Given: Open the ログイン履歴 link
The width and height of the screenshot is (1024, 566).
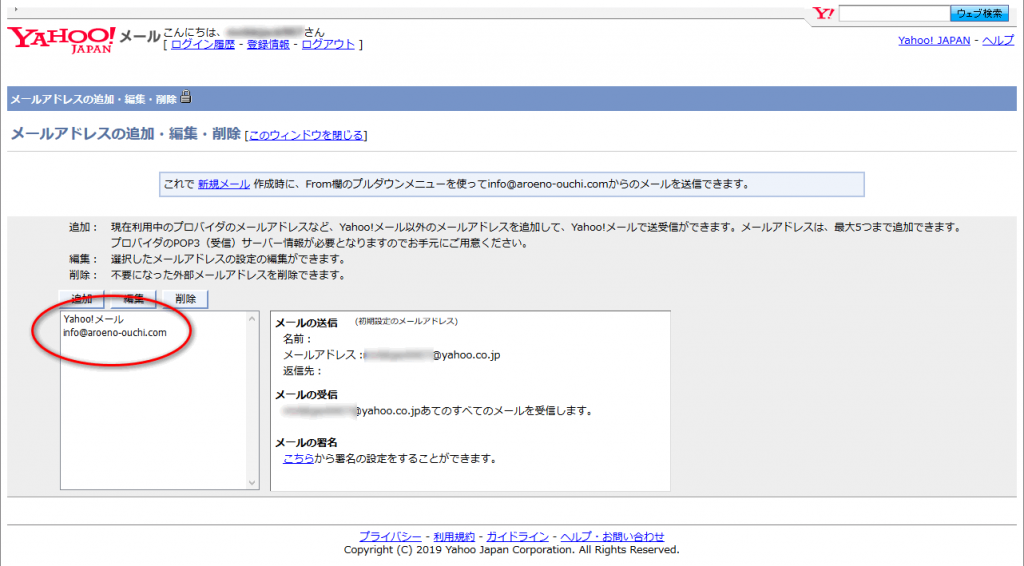Looking at the screenshot, I should click(204, 45).
